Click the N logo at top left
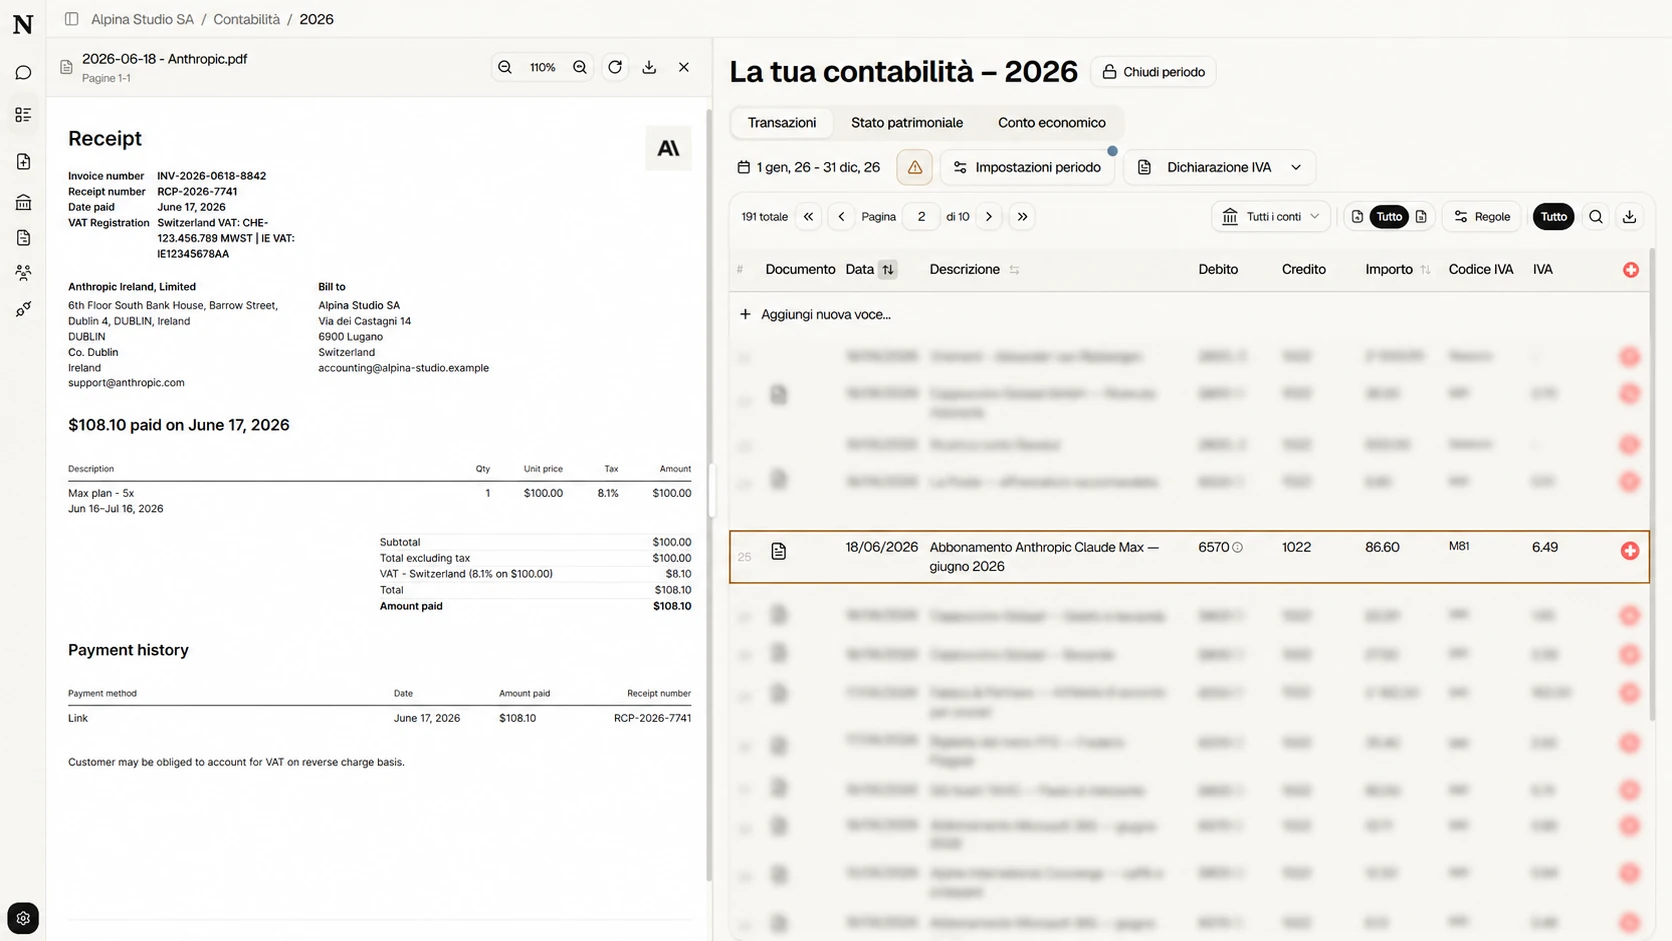 [23, 23]
